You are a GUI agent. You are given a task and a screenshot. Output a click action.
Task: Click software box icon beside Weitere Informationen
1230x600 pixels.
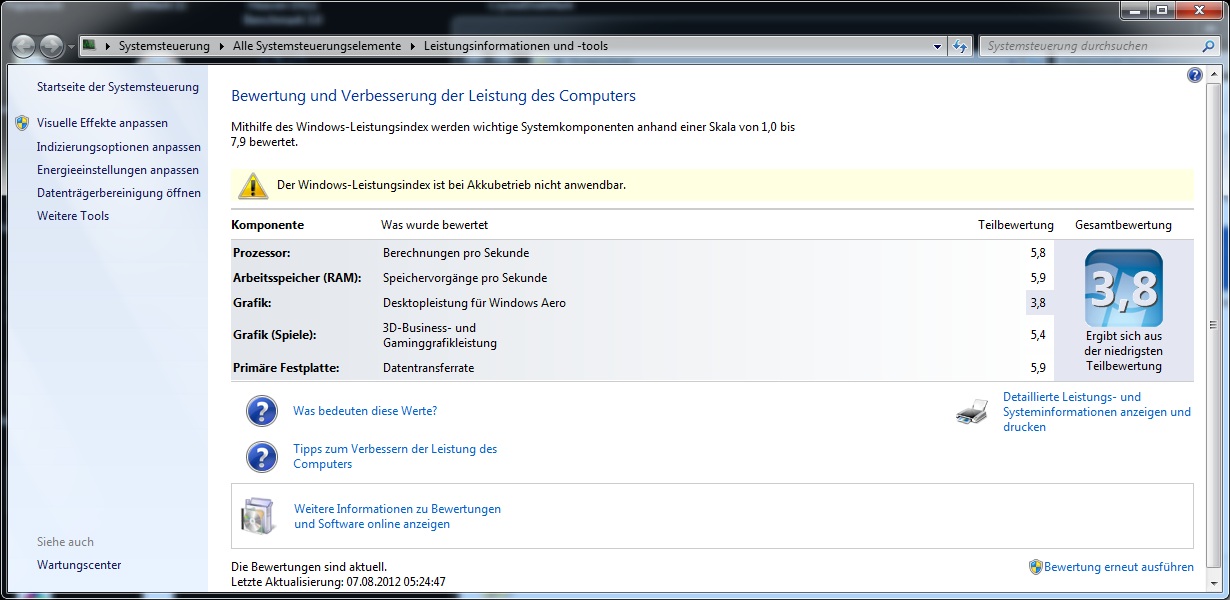point(257,515)
